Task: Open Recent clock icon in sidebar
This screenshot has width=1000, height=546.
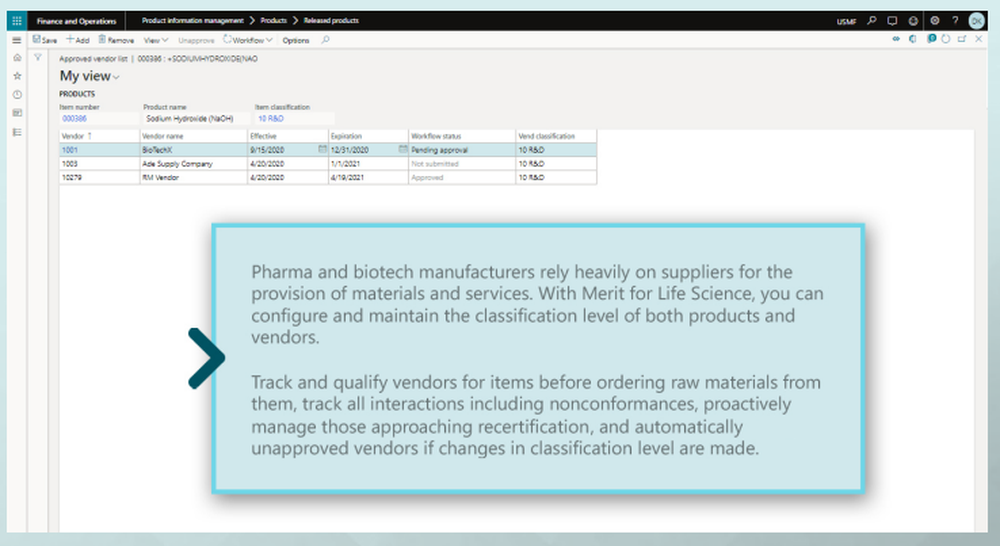Action: coord(17,94)
